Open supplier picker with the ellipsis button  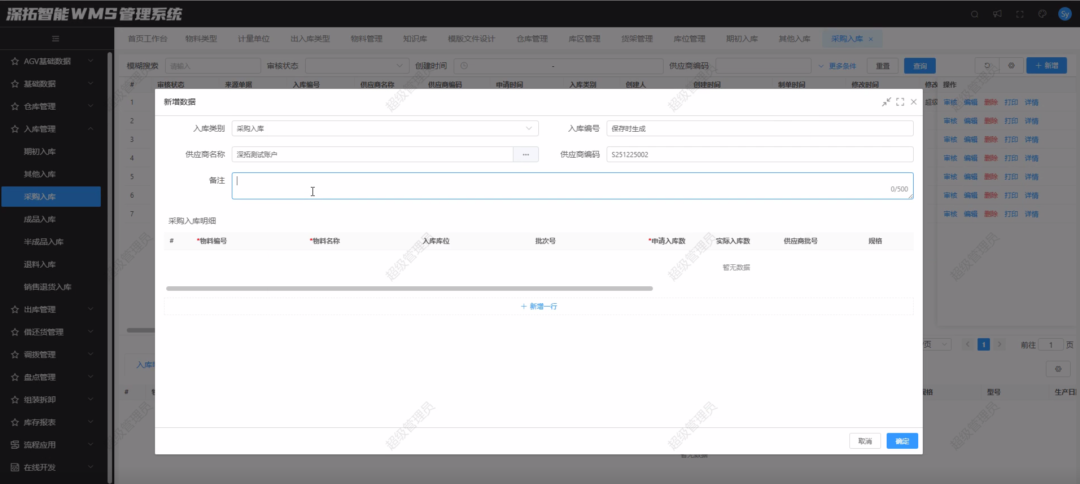[526, 155]
